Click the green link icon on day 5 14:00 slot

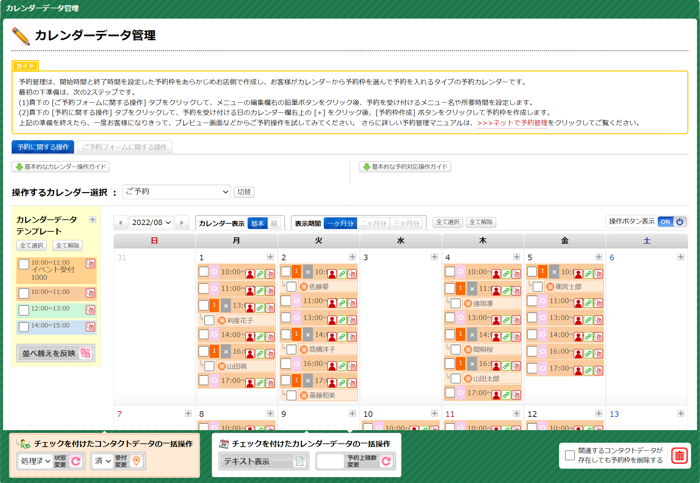click(588, 337)
